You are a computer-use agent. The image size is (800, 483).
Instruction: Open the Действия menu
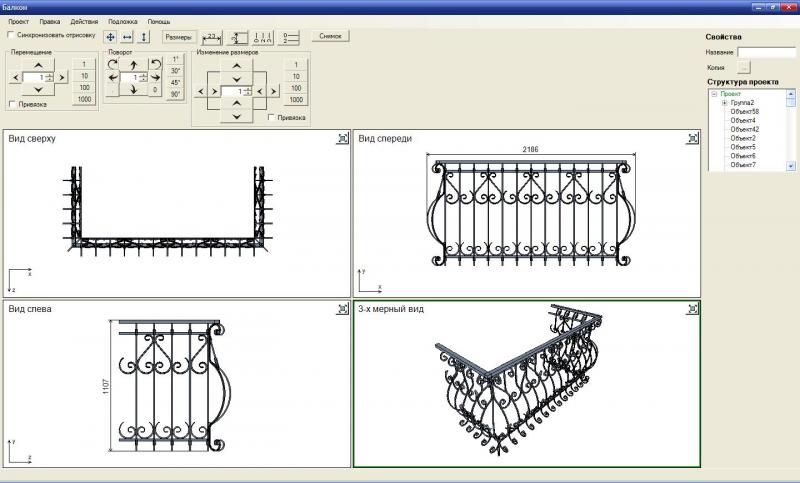(84, 21)
